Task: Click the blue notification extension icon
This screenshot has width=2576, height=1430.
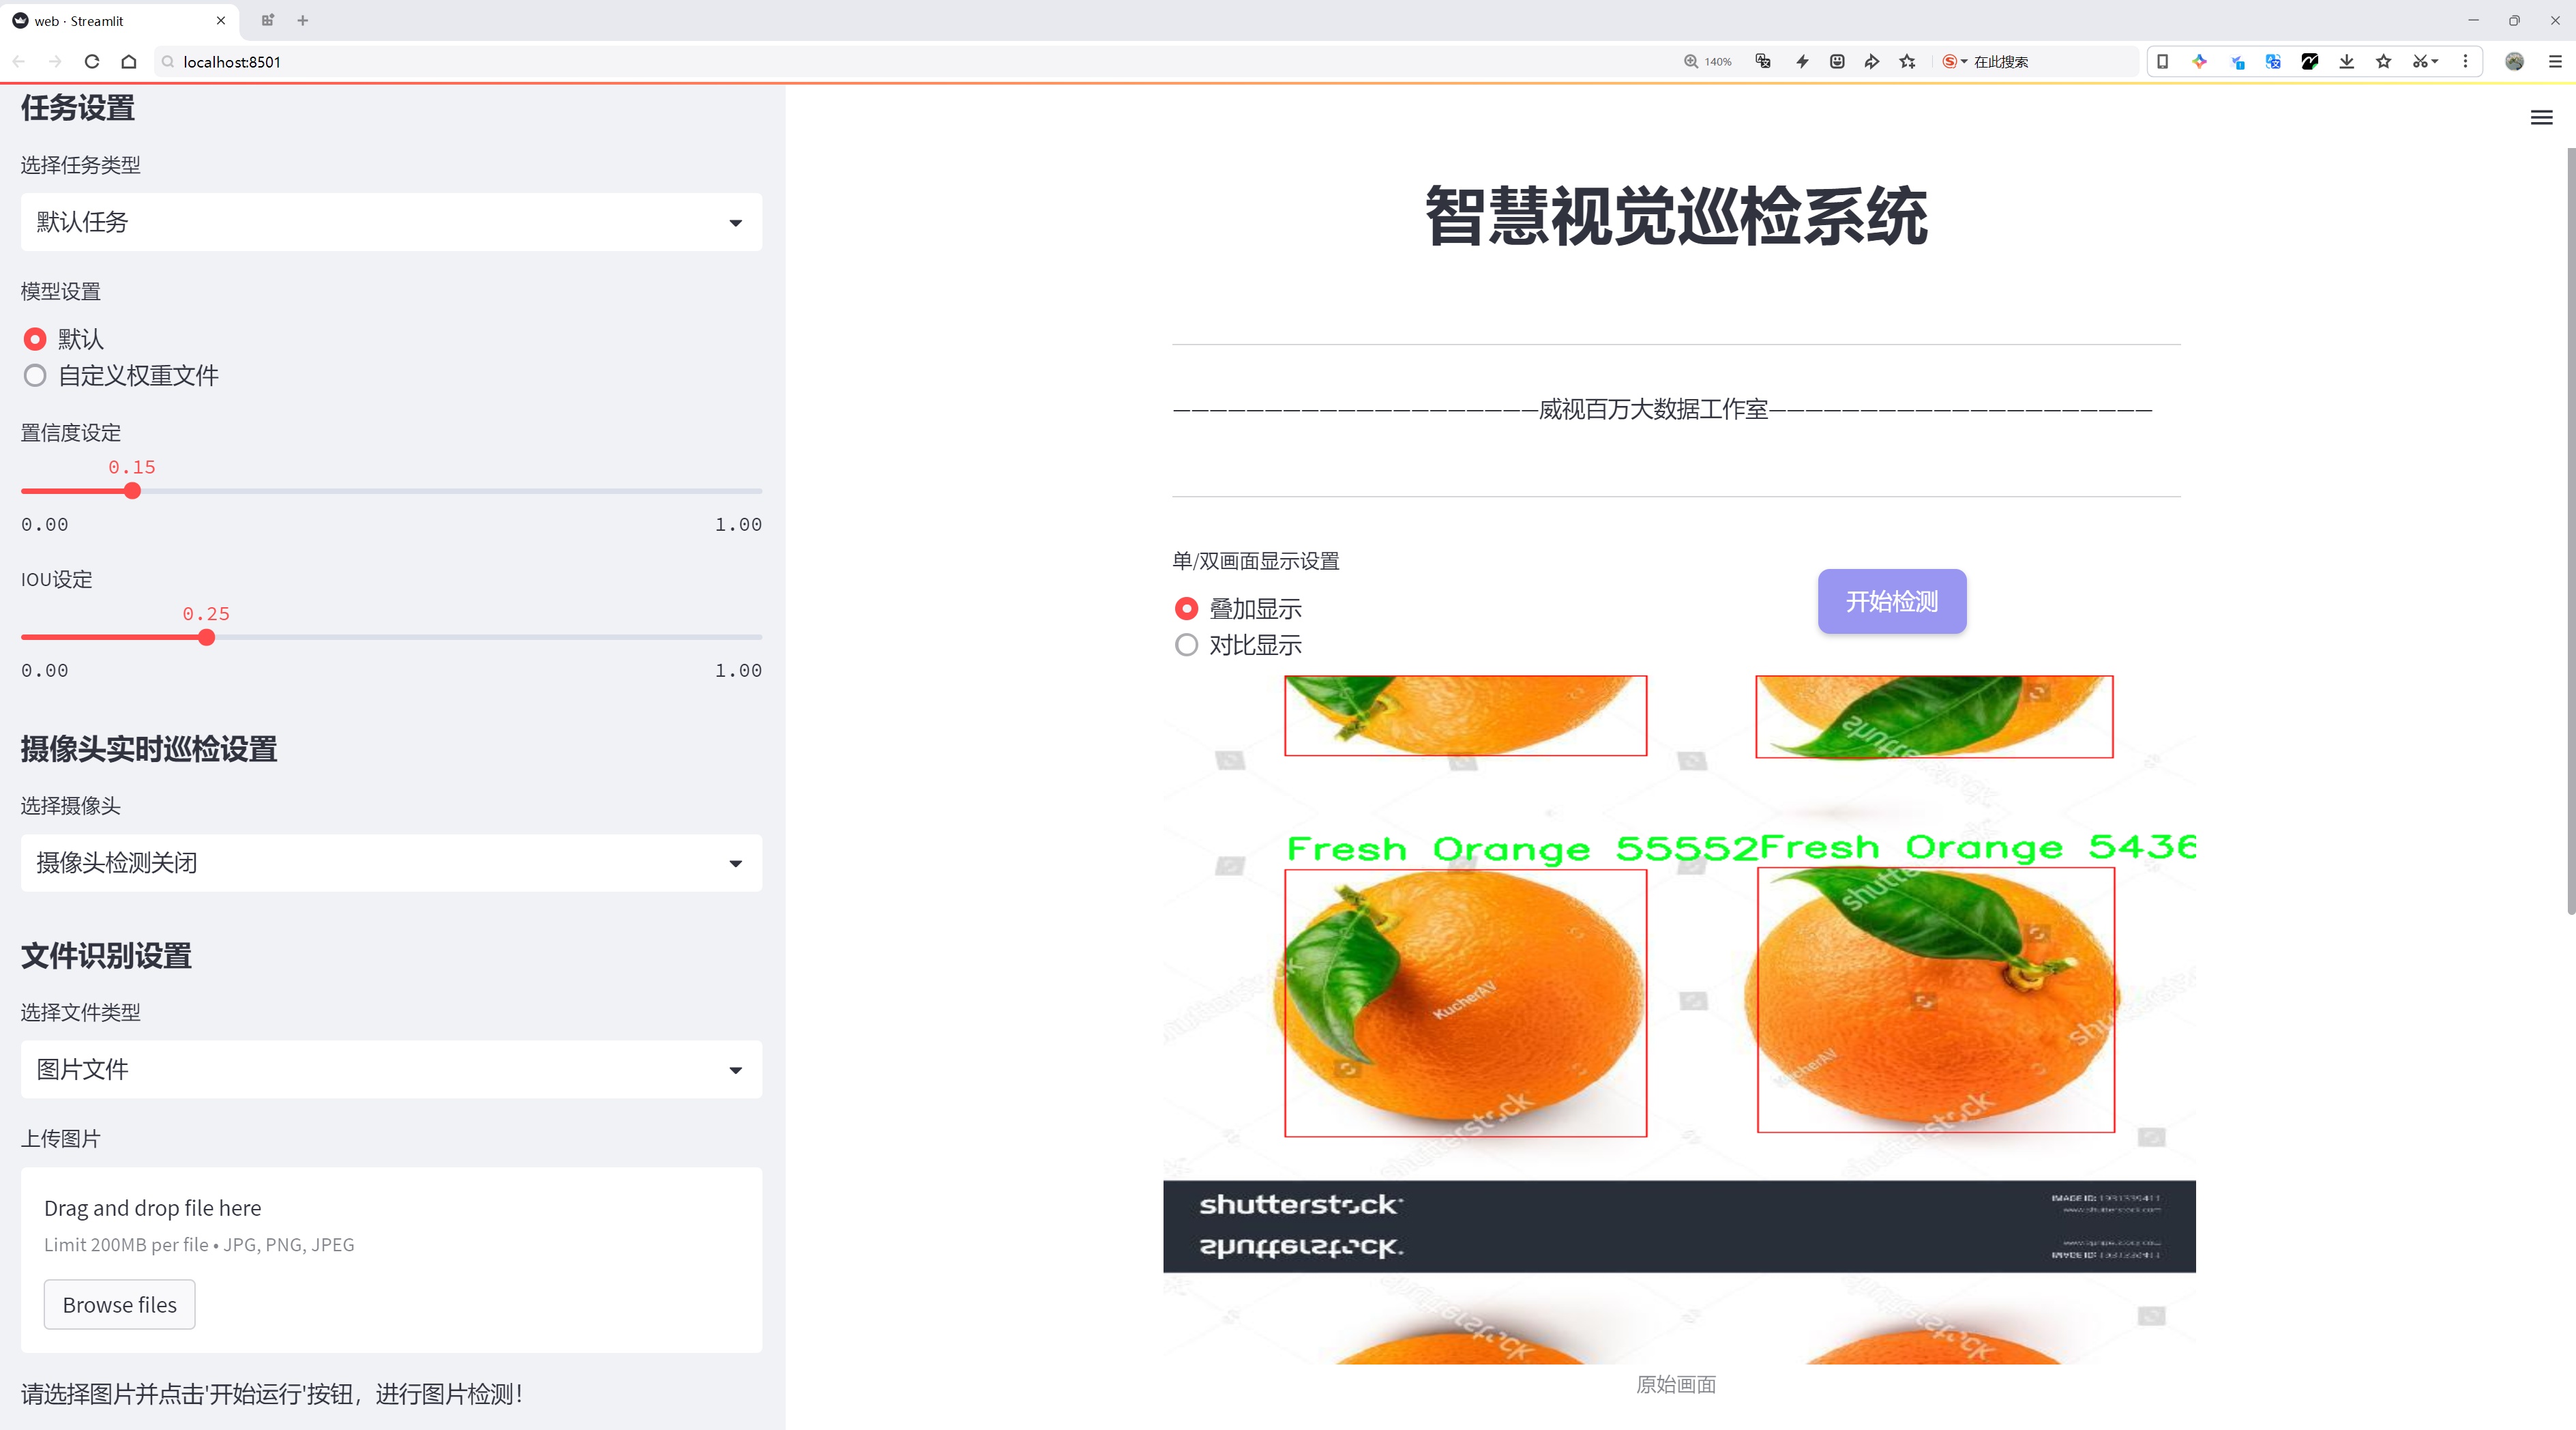Action: (x=2237, y=61)
